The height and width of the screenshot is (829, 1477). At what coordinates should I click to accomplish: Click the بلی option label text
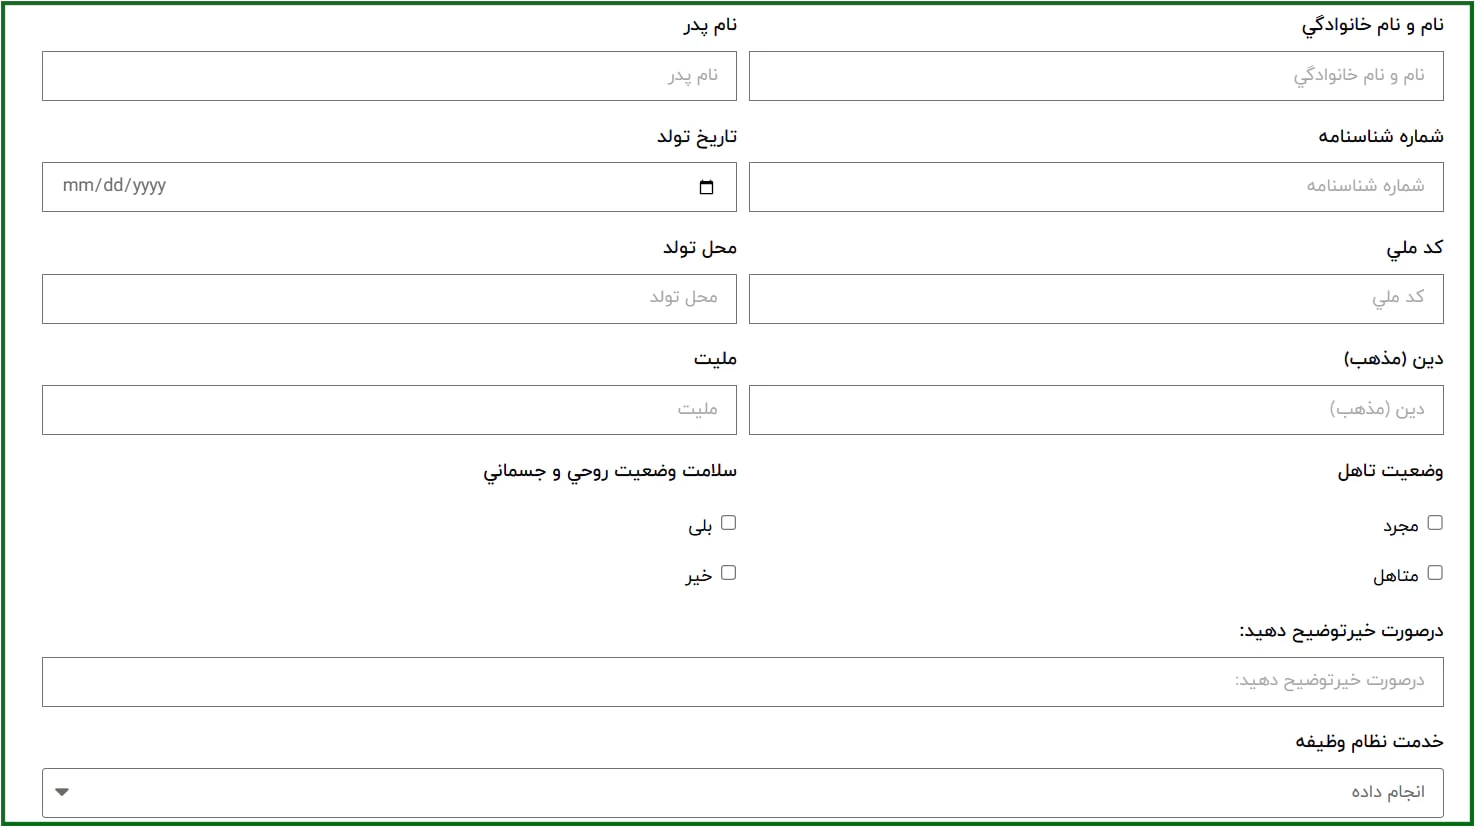point(700,526)
